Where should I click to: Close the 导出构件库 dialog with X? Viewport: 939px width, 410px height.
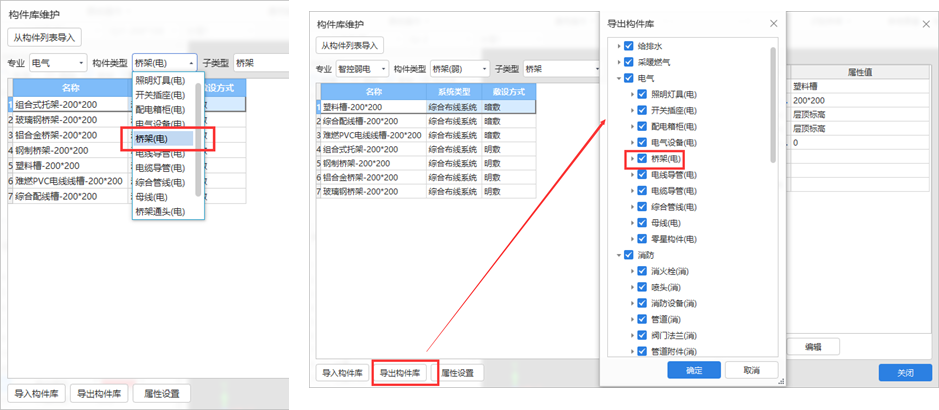[772, 23]
